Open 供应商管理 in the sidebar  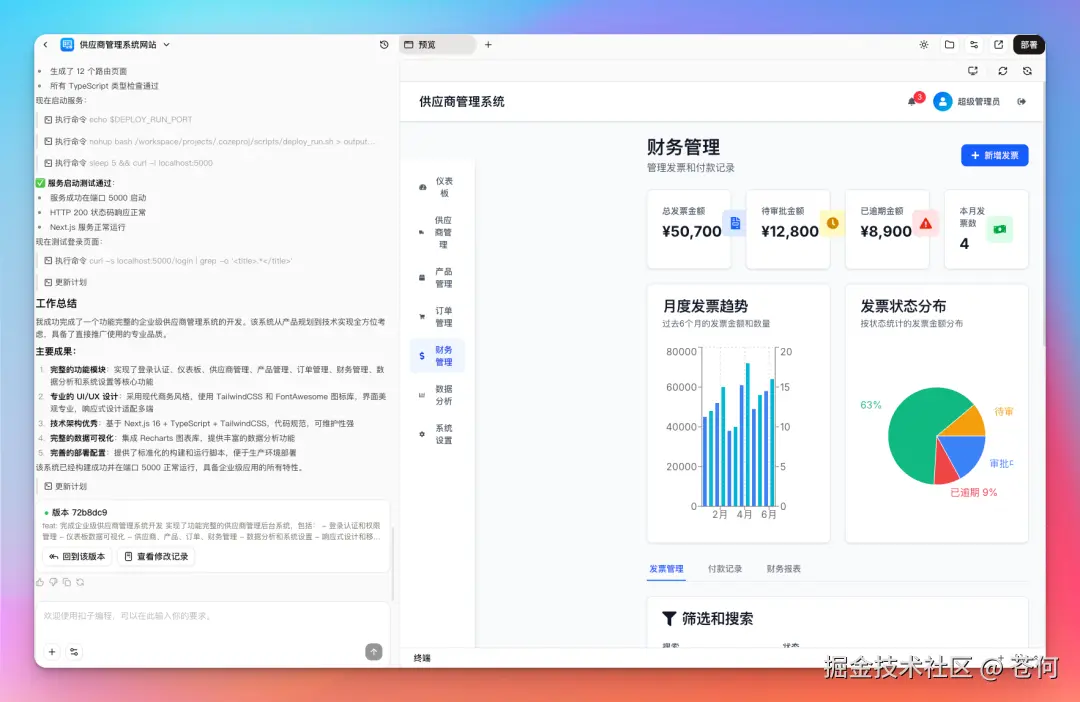click(437, 232)
